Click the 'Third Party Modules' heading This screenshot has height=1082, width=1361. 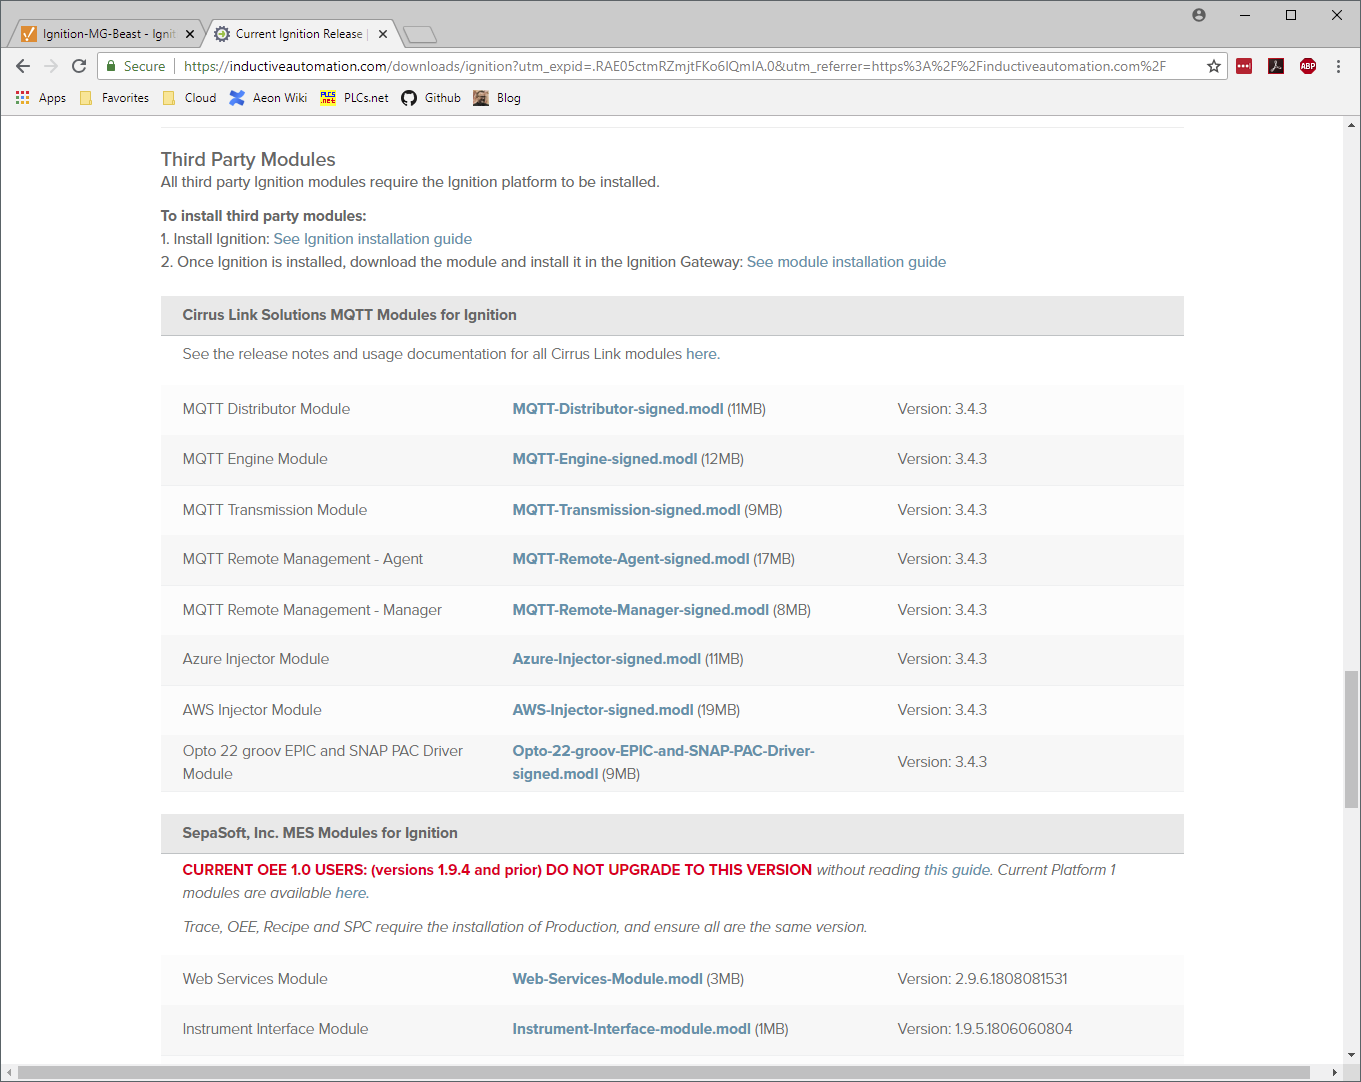click(x=248, y=159)
